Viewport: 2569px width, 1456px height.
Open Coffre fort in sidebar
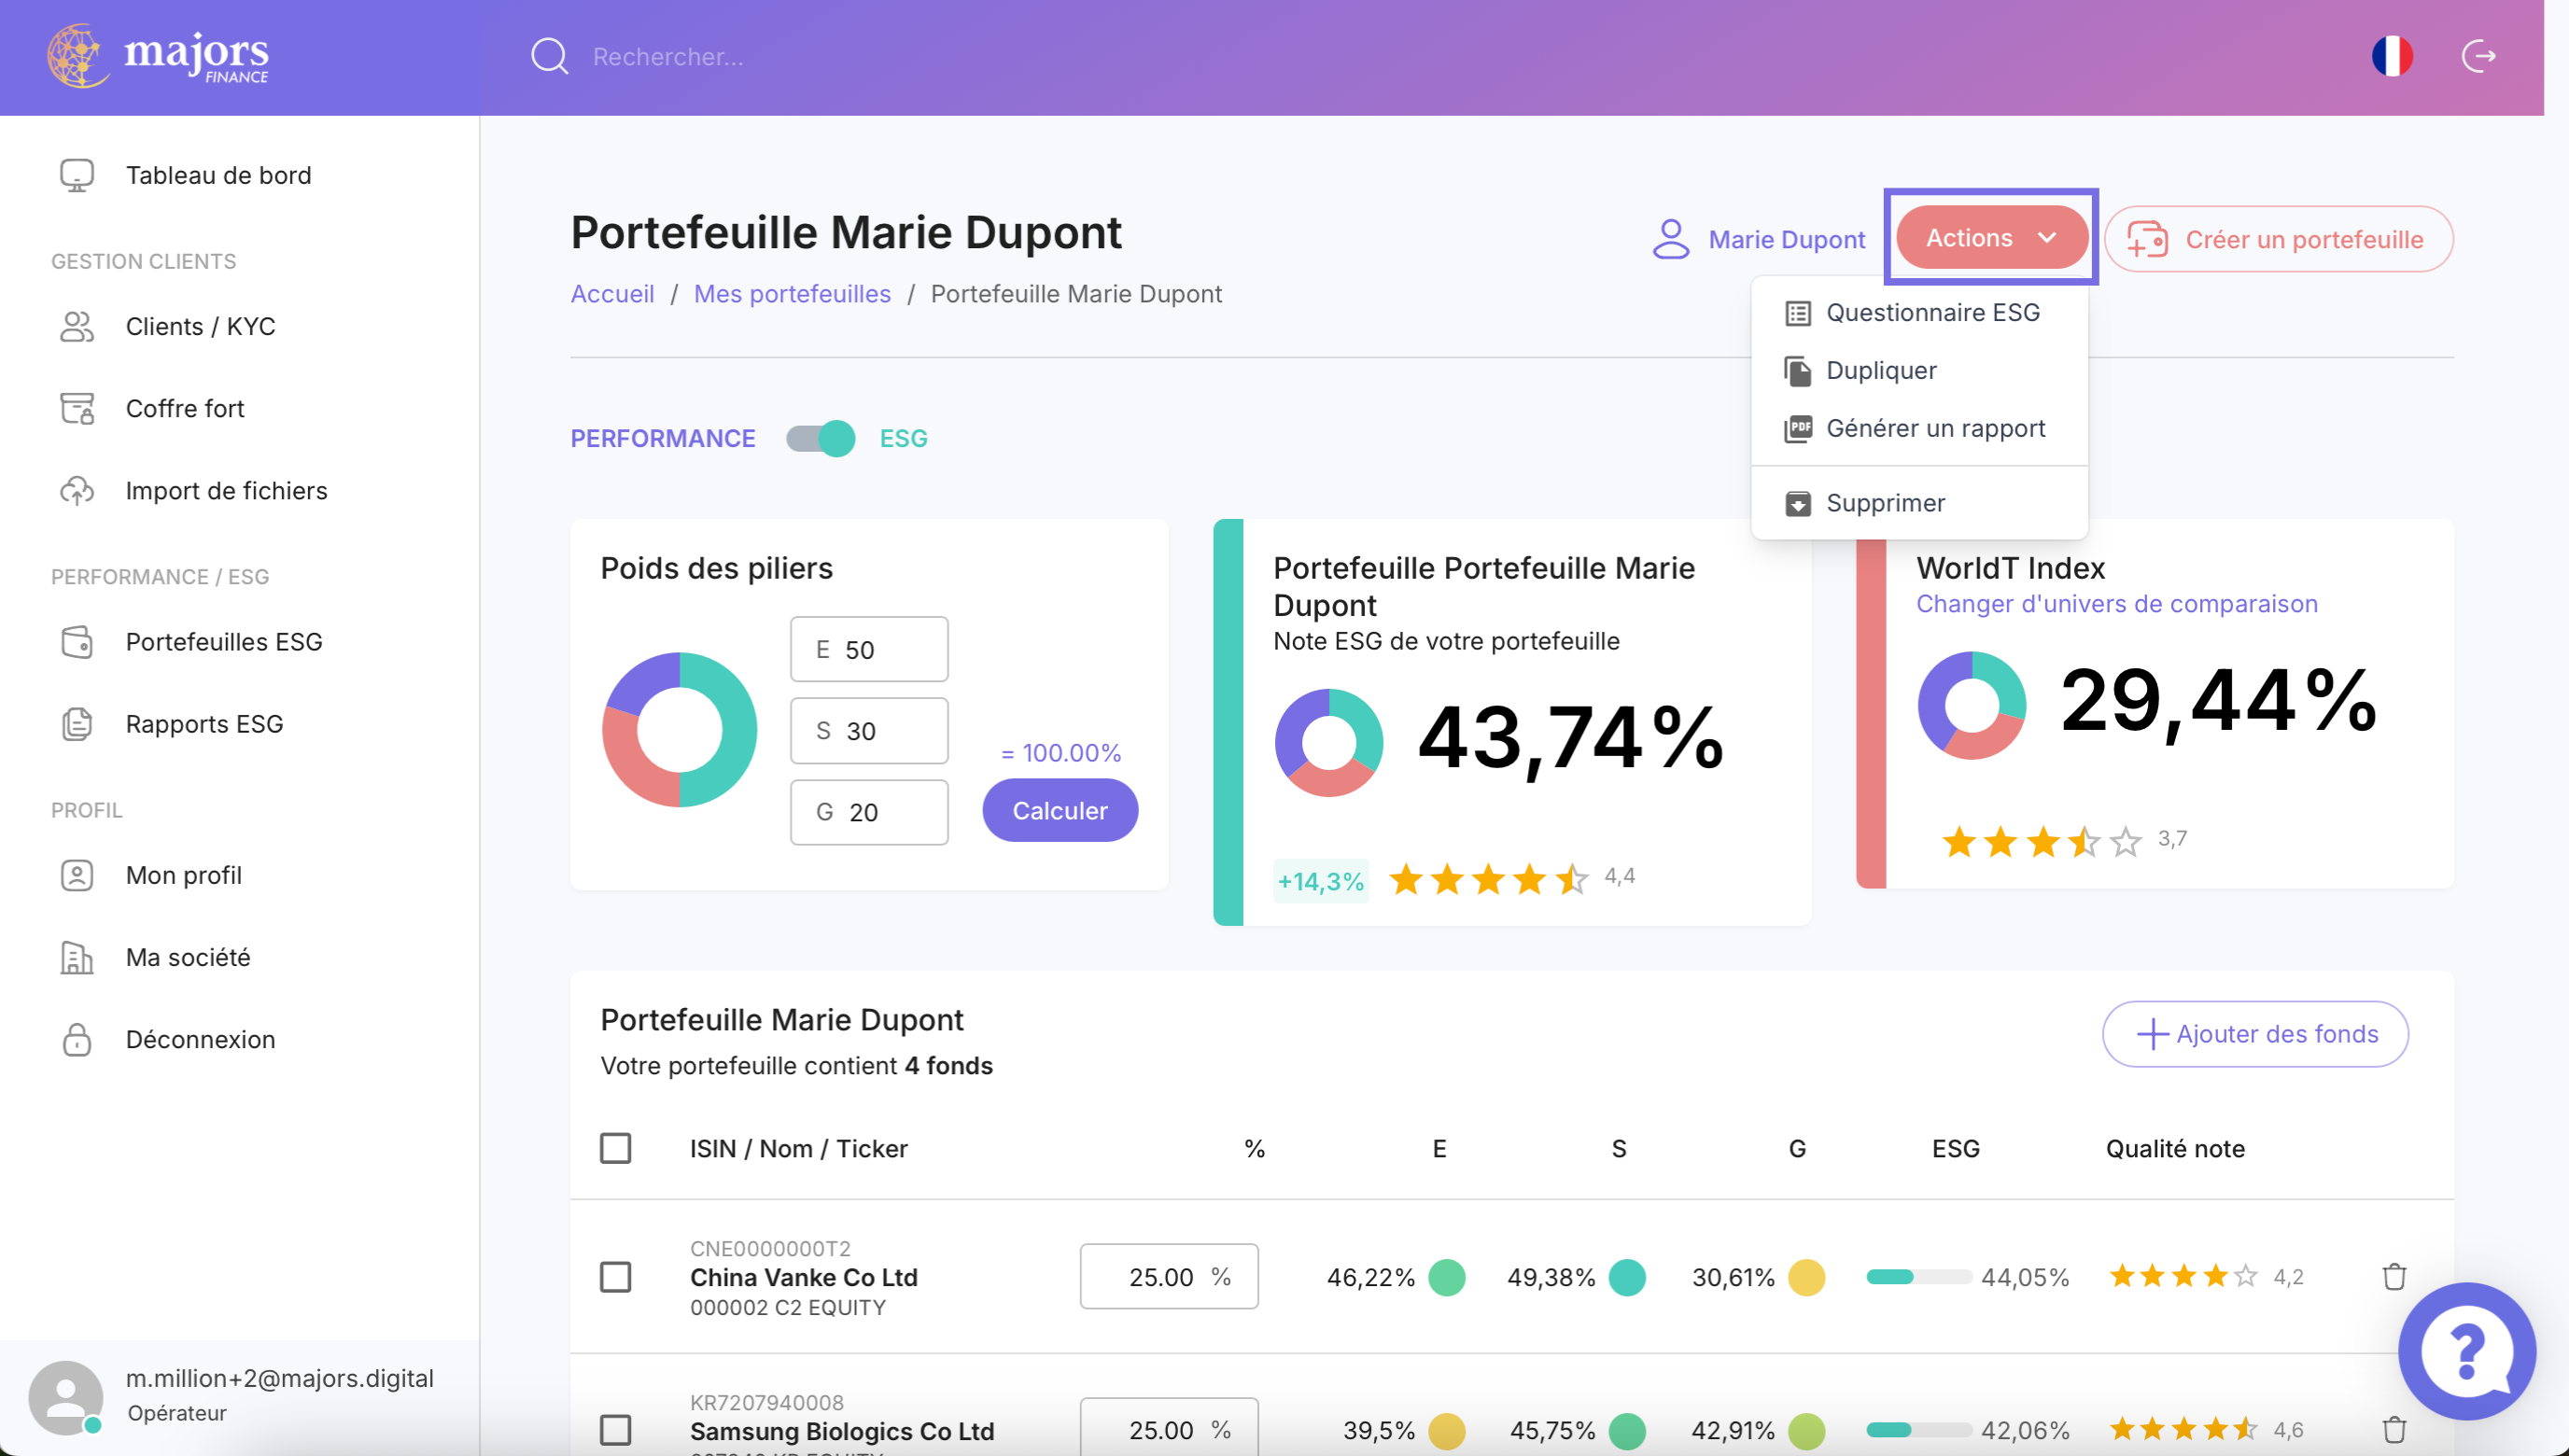point(184,408)
